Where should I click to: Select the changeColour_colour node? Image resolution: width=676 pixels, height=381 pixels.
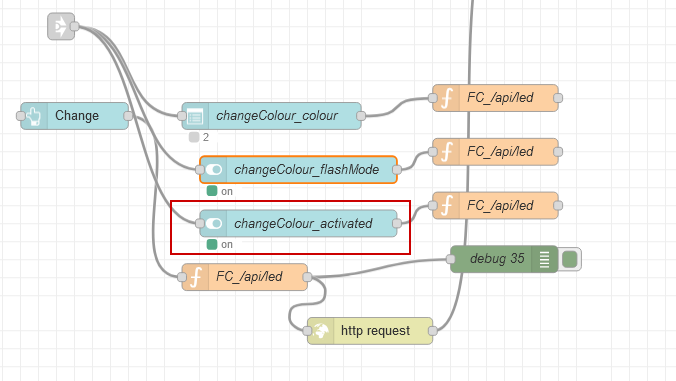[x=272, y=116]
